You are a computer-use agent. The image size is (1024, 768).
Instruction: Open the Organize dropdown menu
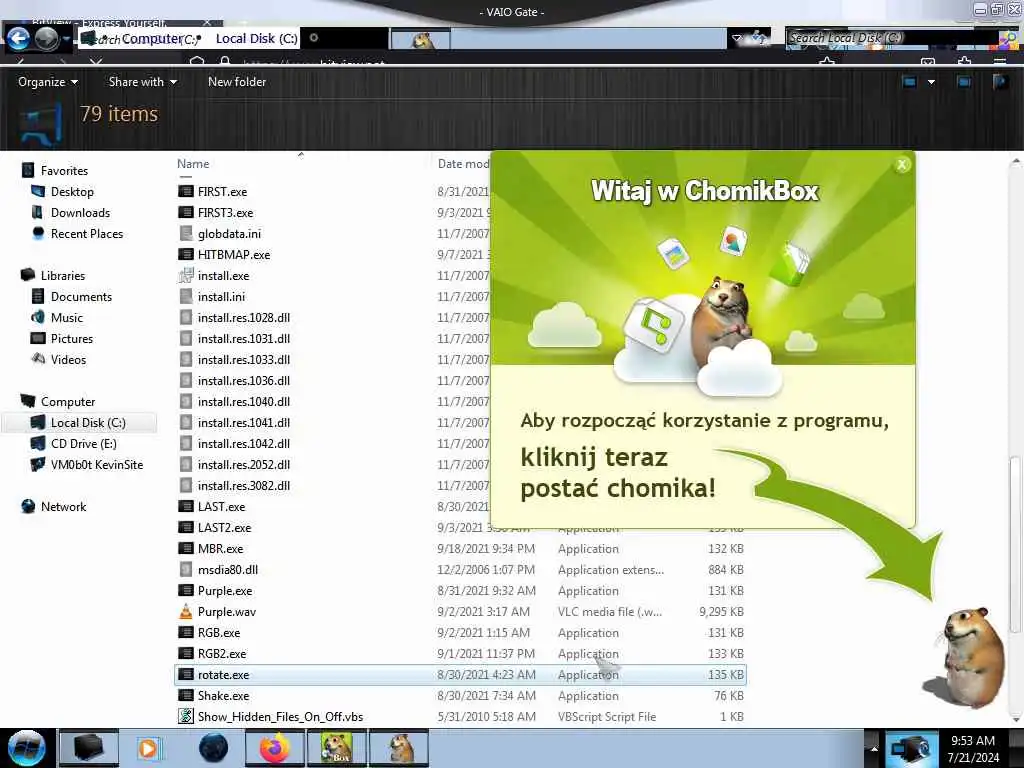[x=48, y=82]
